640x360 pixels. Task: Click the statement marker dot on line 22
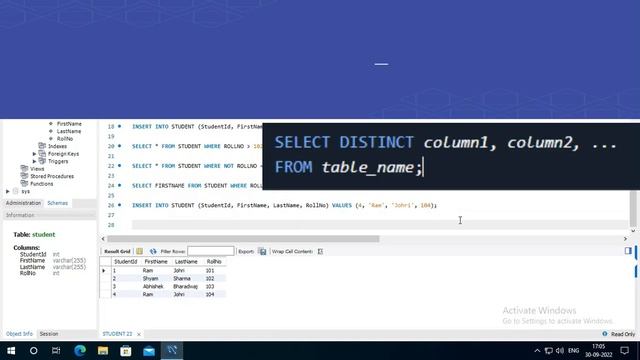[x=120, y=166]
